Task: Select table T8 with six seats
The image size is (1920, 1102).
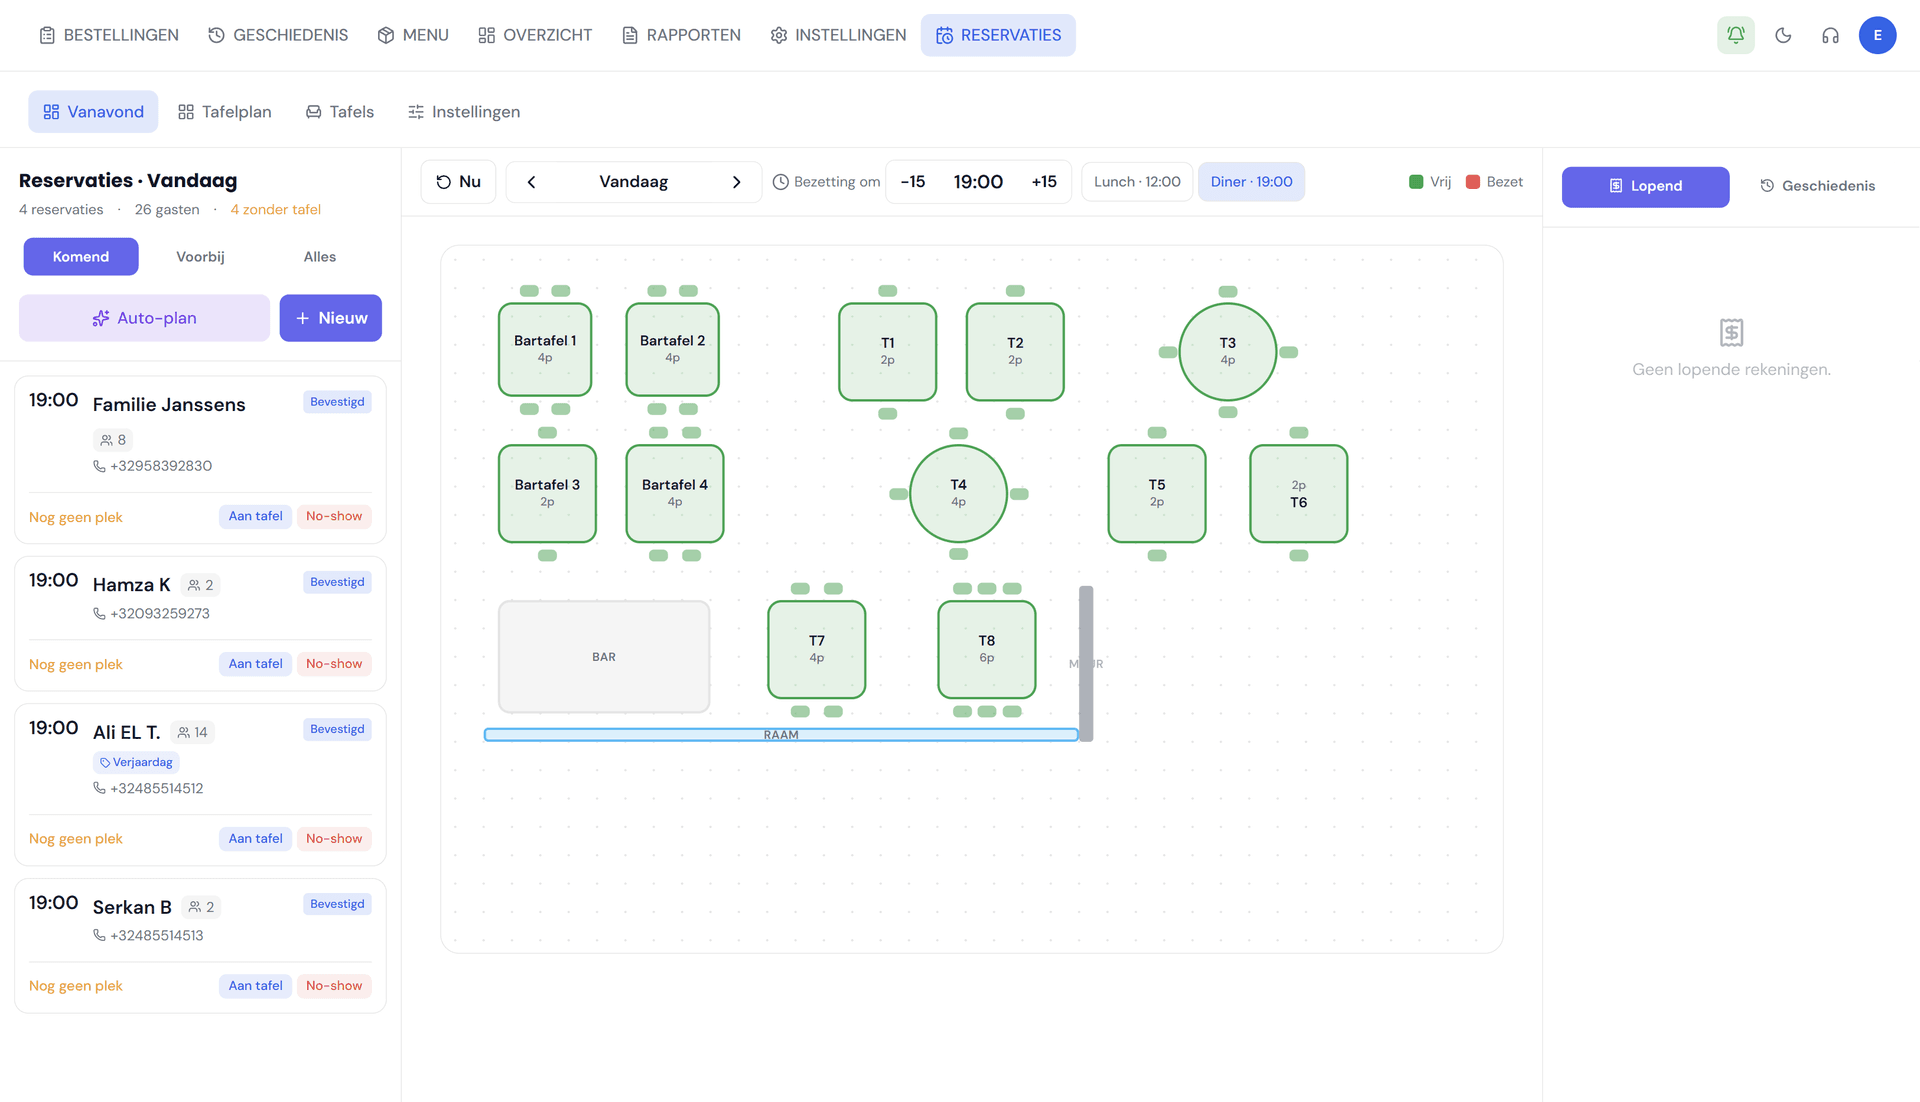Action: click(986, 650)
